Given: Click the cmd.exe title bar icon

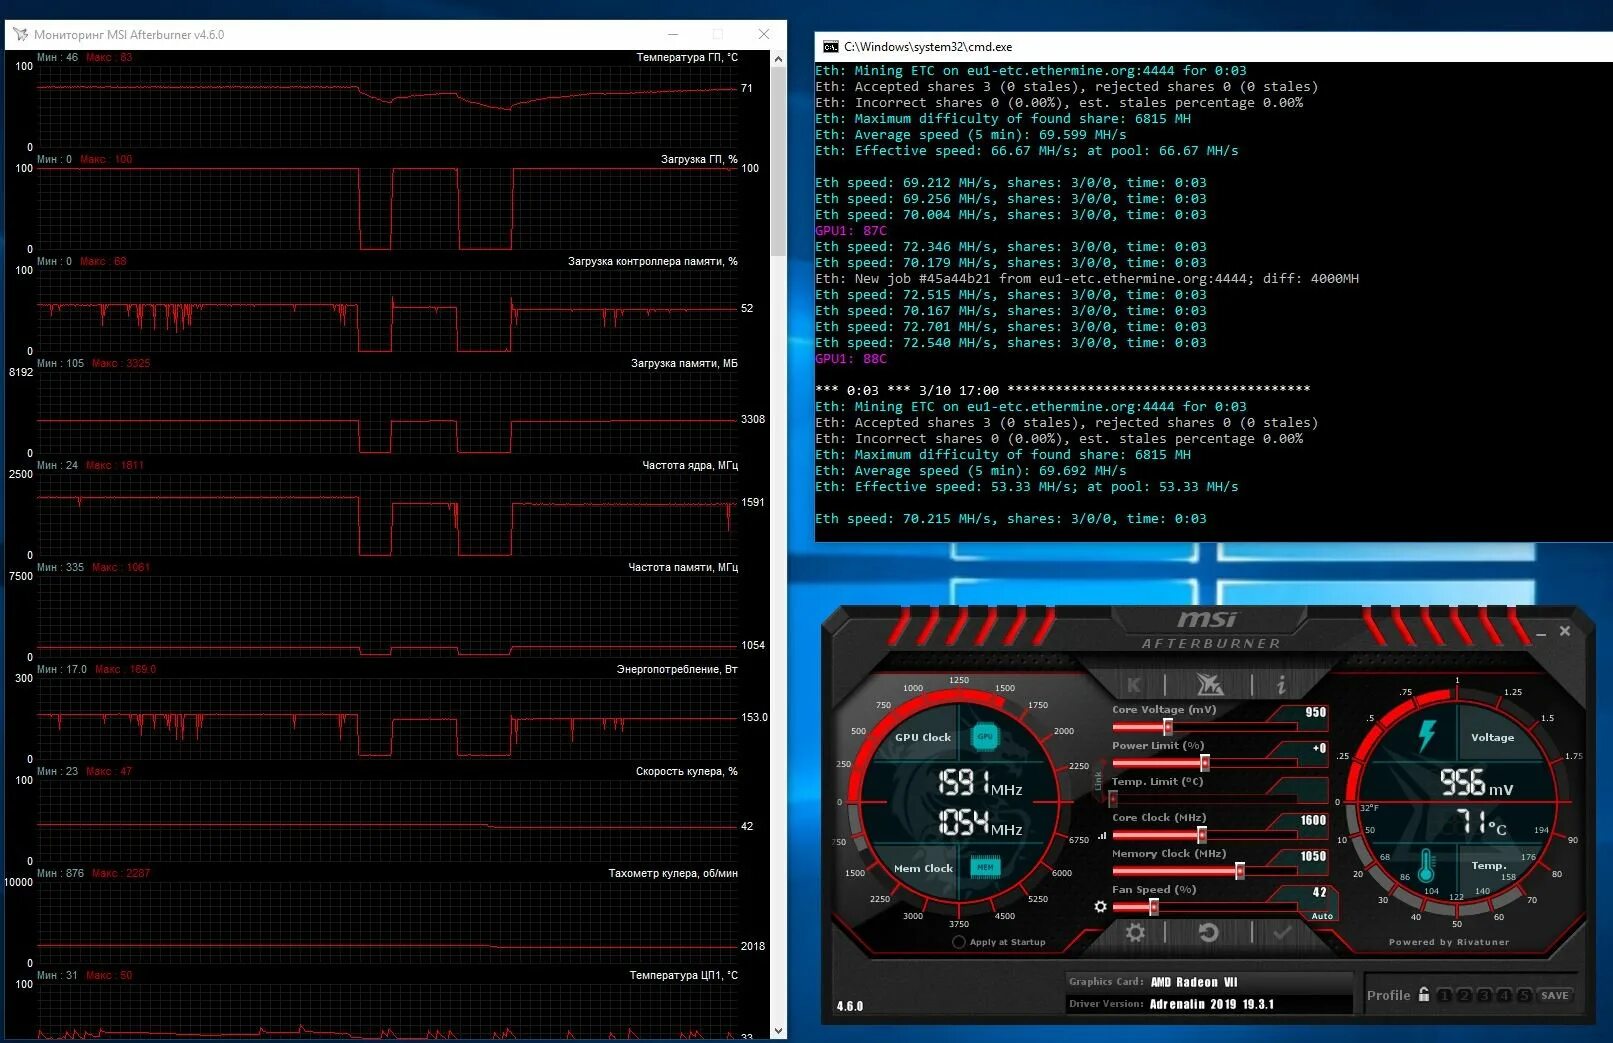Looking at the screenshot, I should [830, 47].
